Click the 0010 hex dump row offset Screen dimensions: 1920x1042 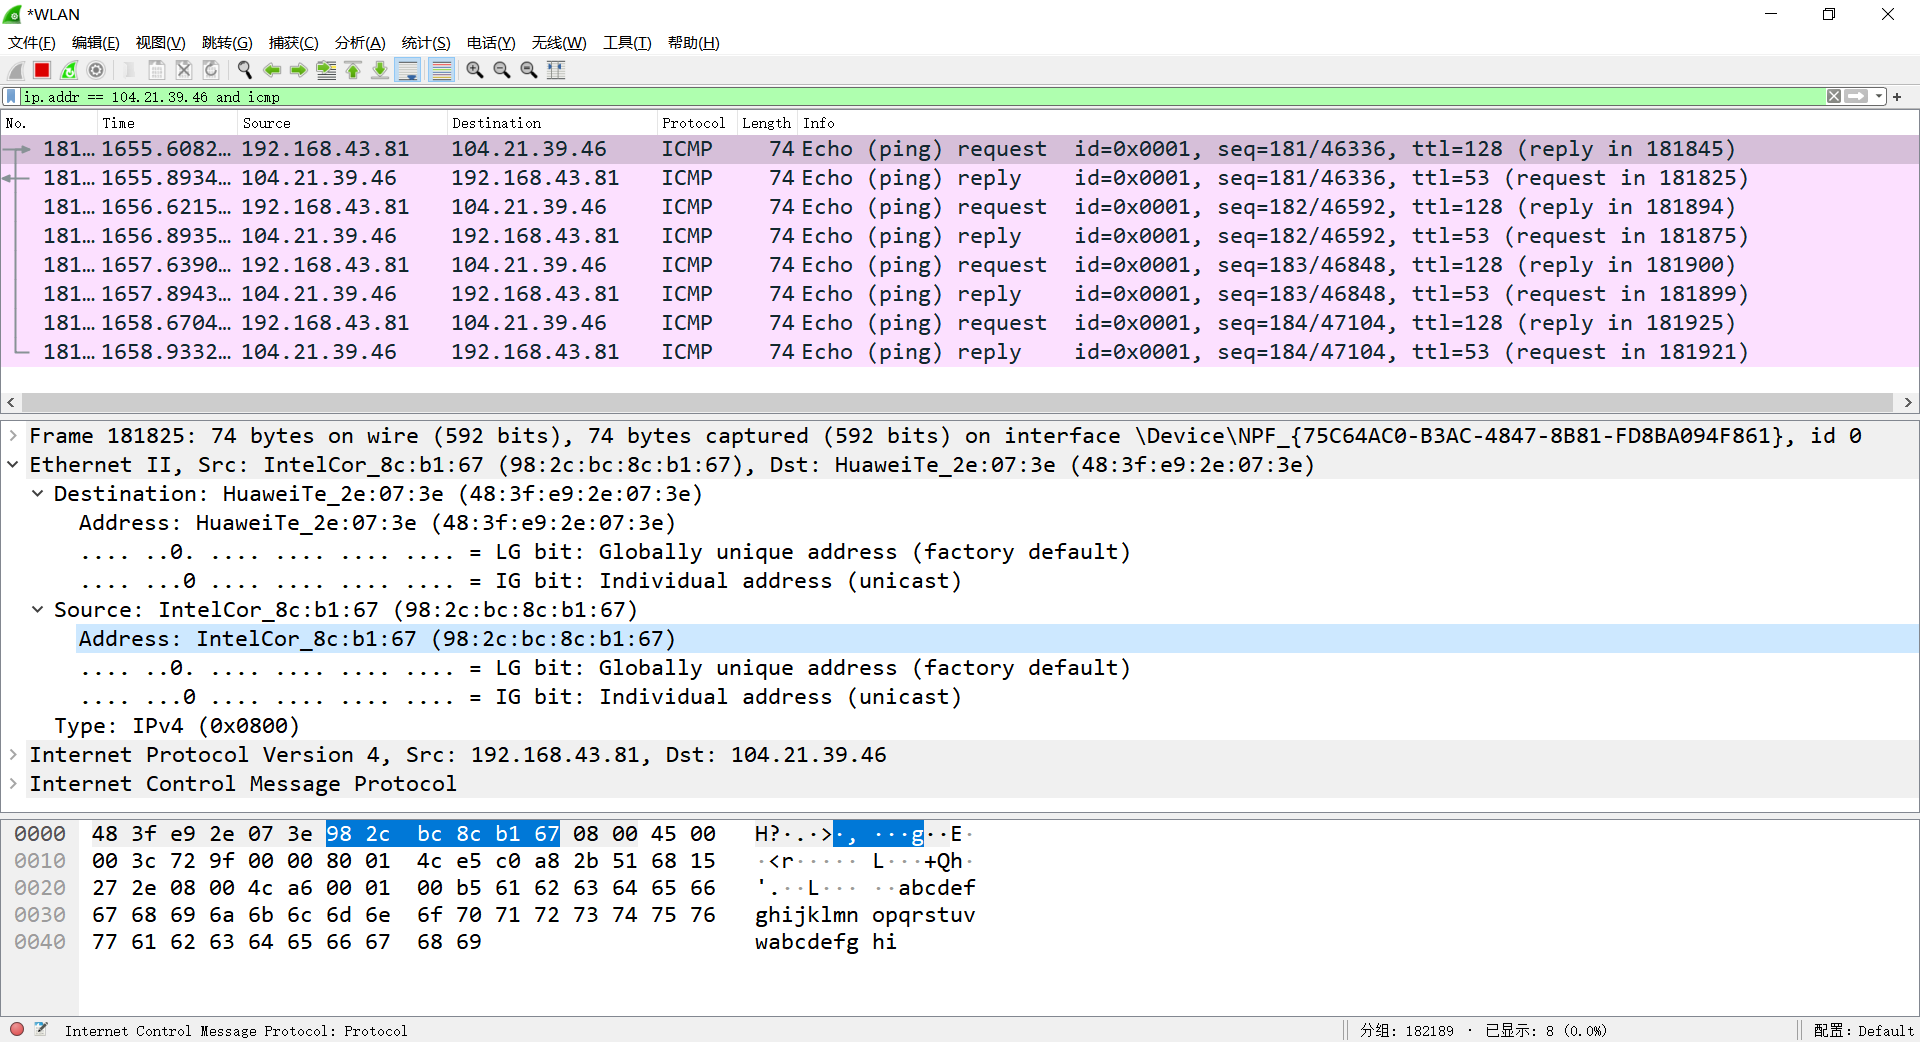pyautogui.click(x=40, y=861)
